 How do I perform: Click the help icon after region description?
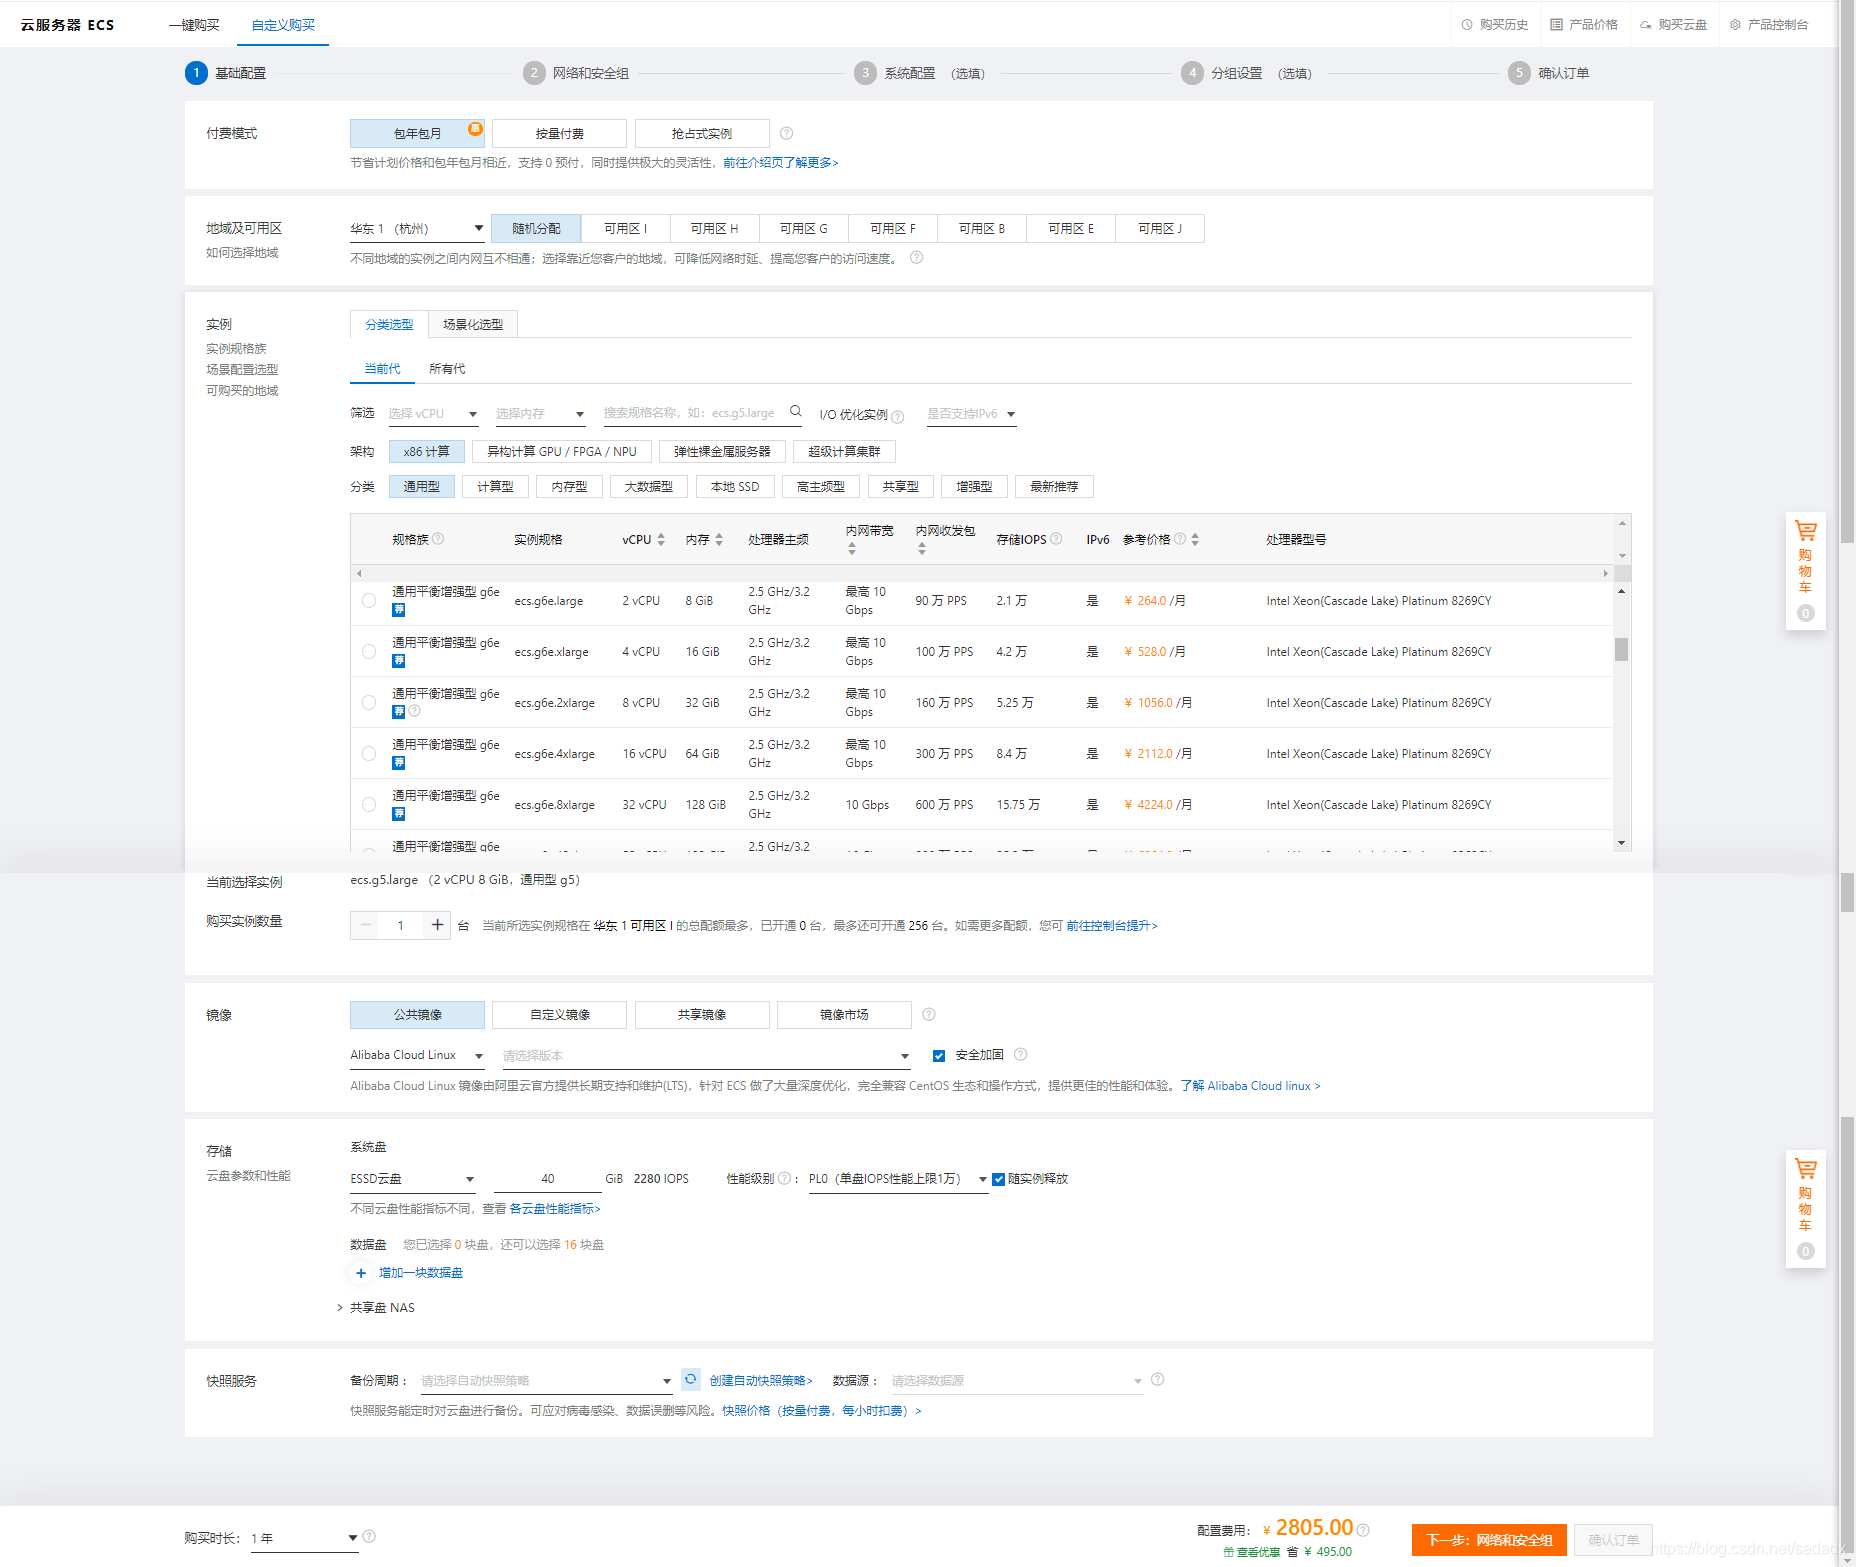tap(916, 258)
